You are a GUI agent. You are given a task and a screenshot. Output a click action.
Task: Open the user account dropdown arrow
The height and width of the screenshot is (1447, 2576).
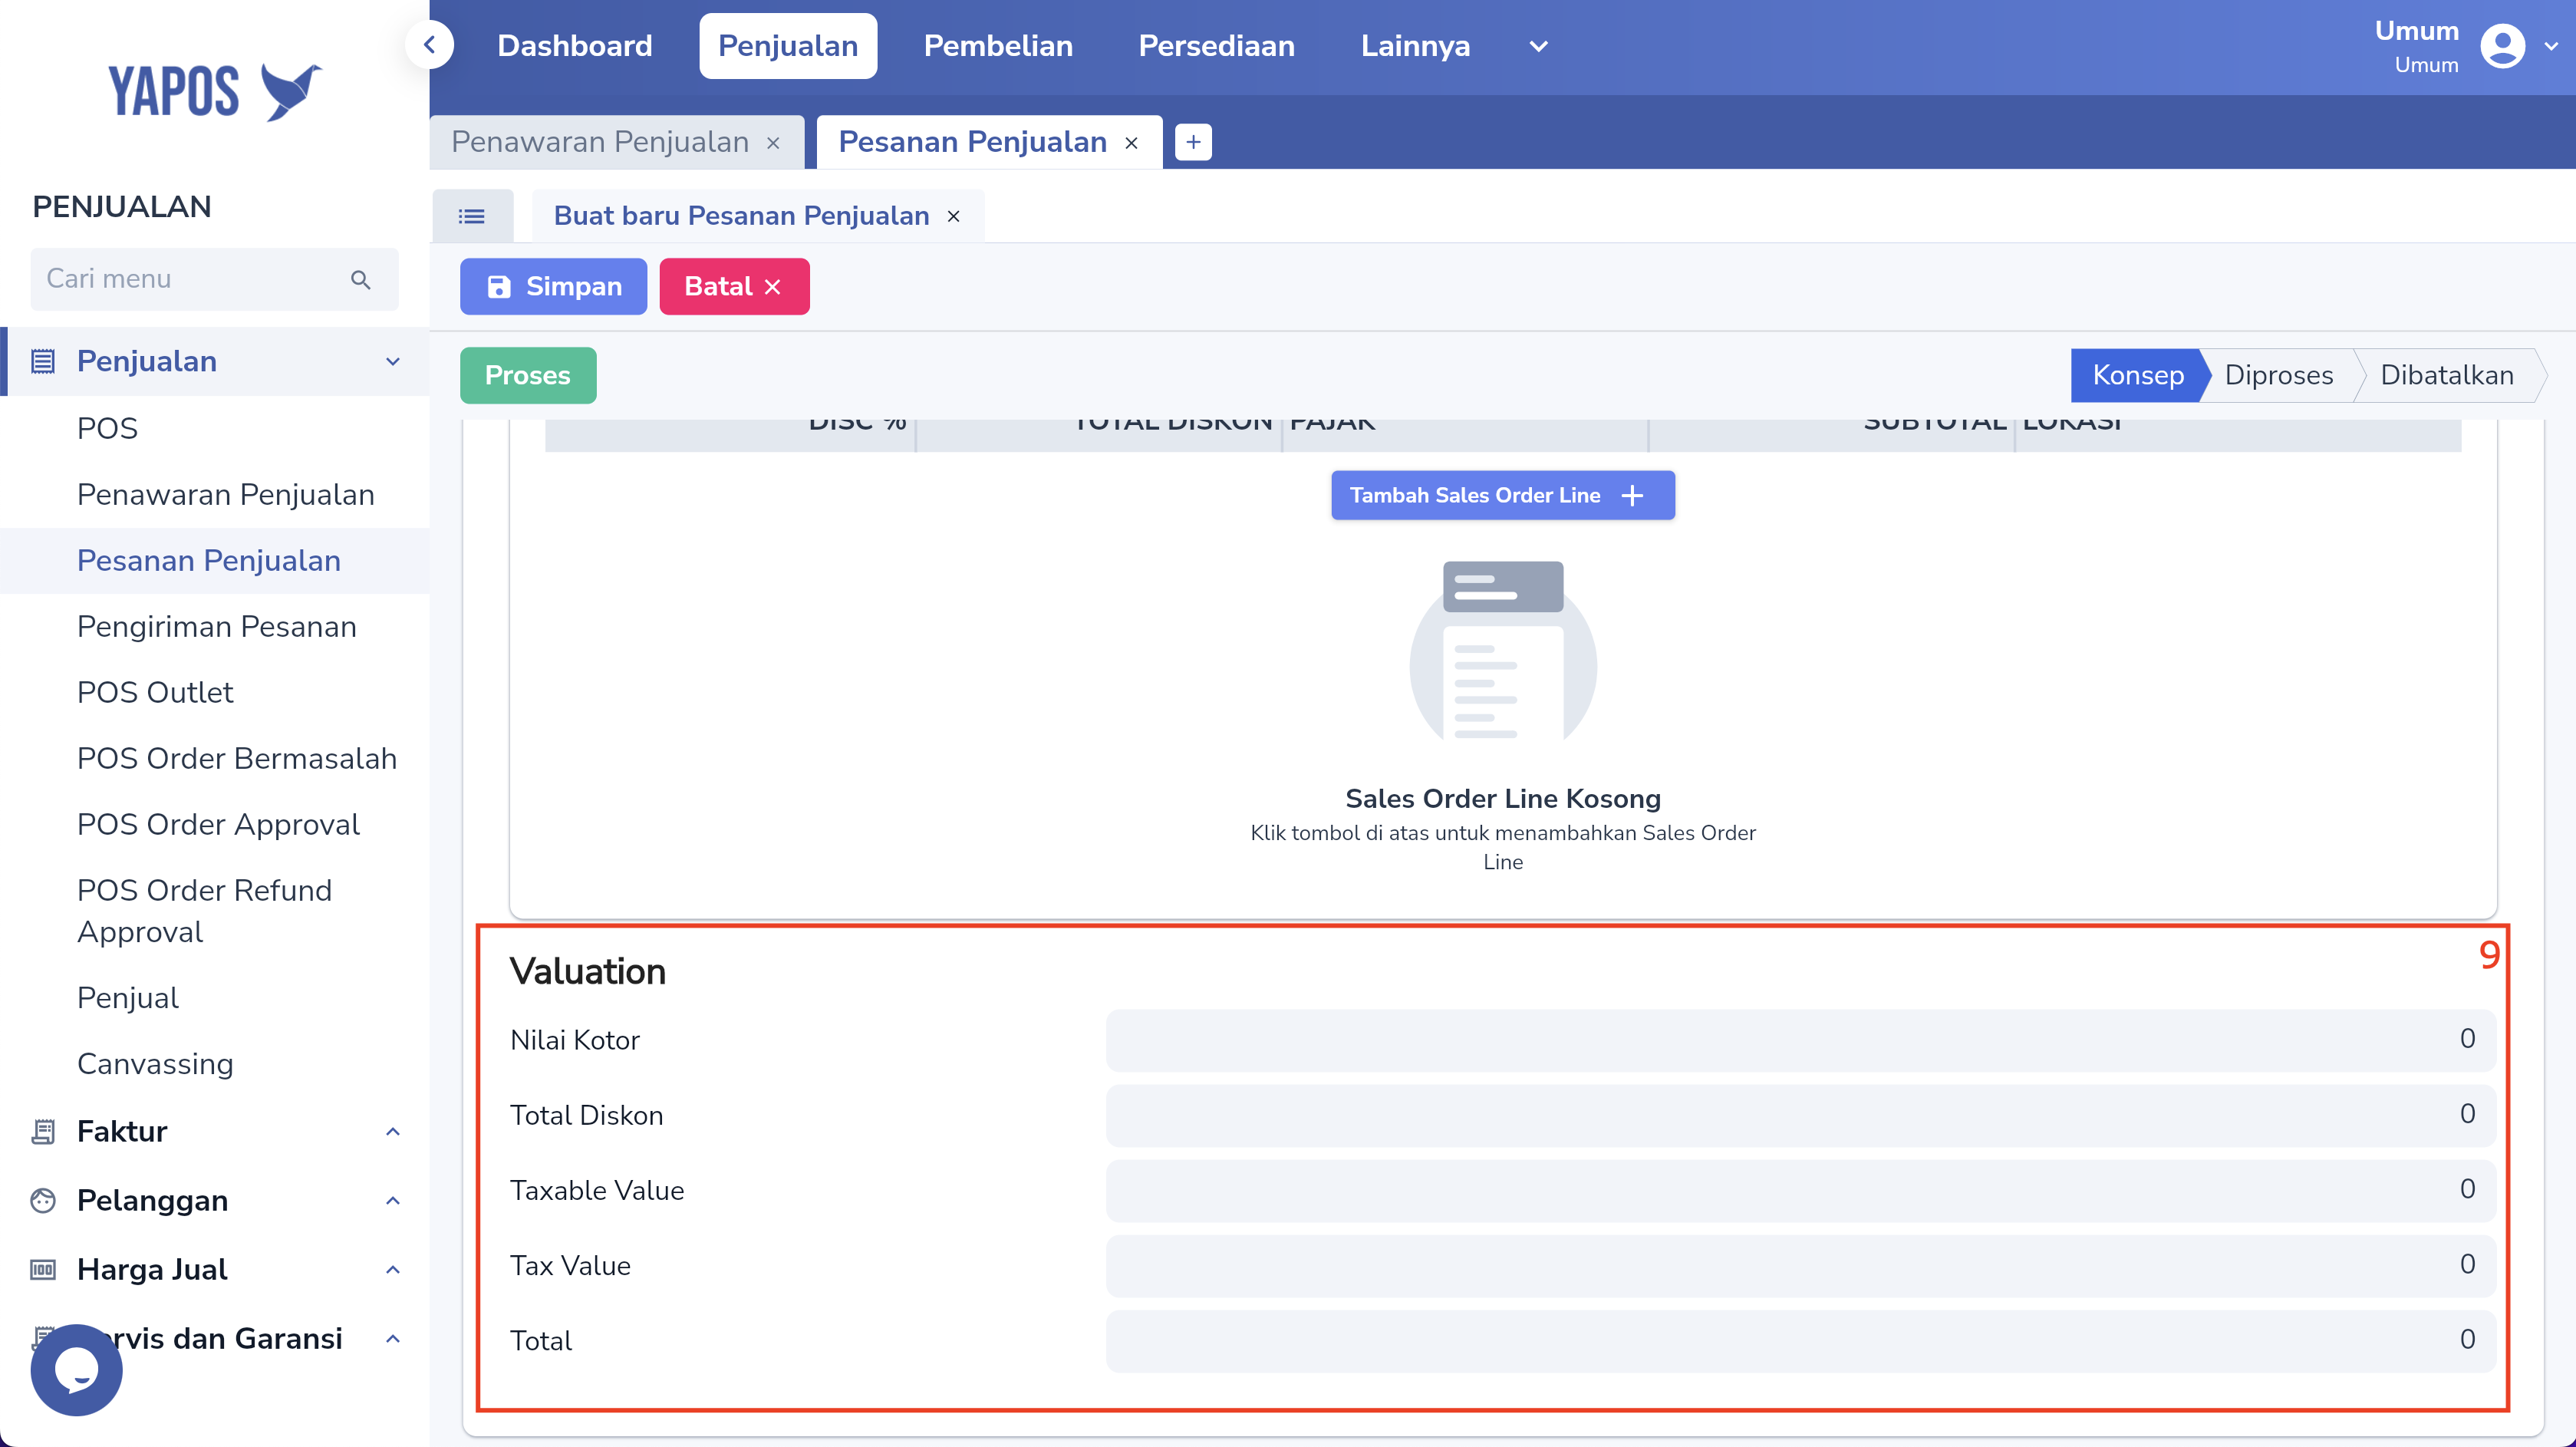coord(2551,46)
